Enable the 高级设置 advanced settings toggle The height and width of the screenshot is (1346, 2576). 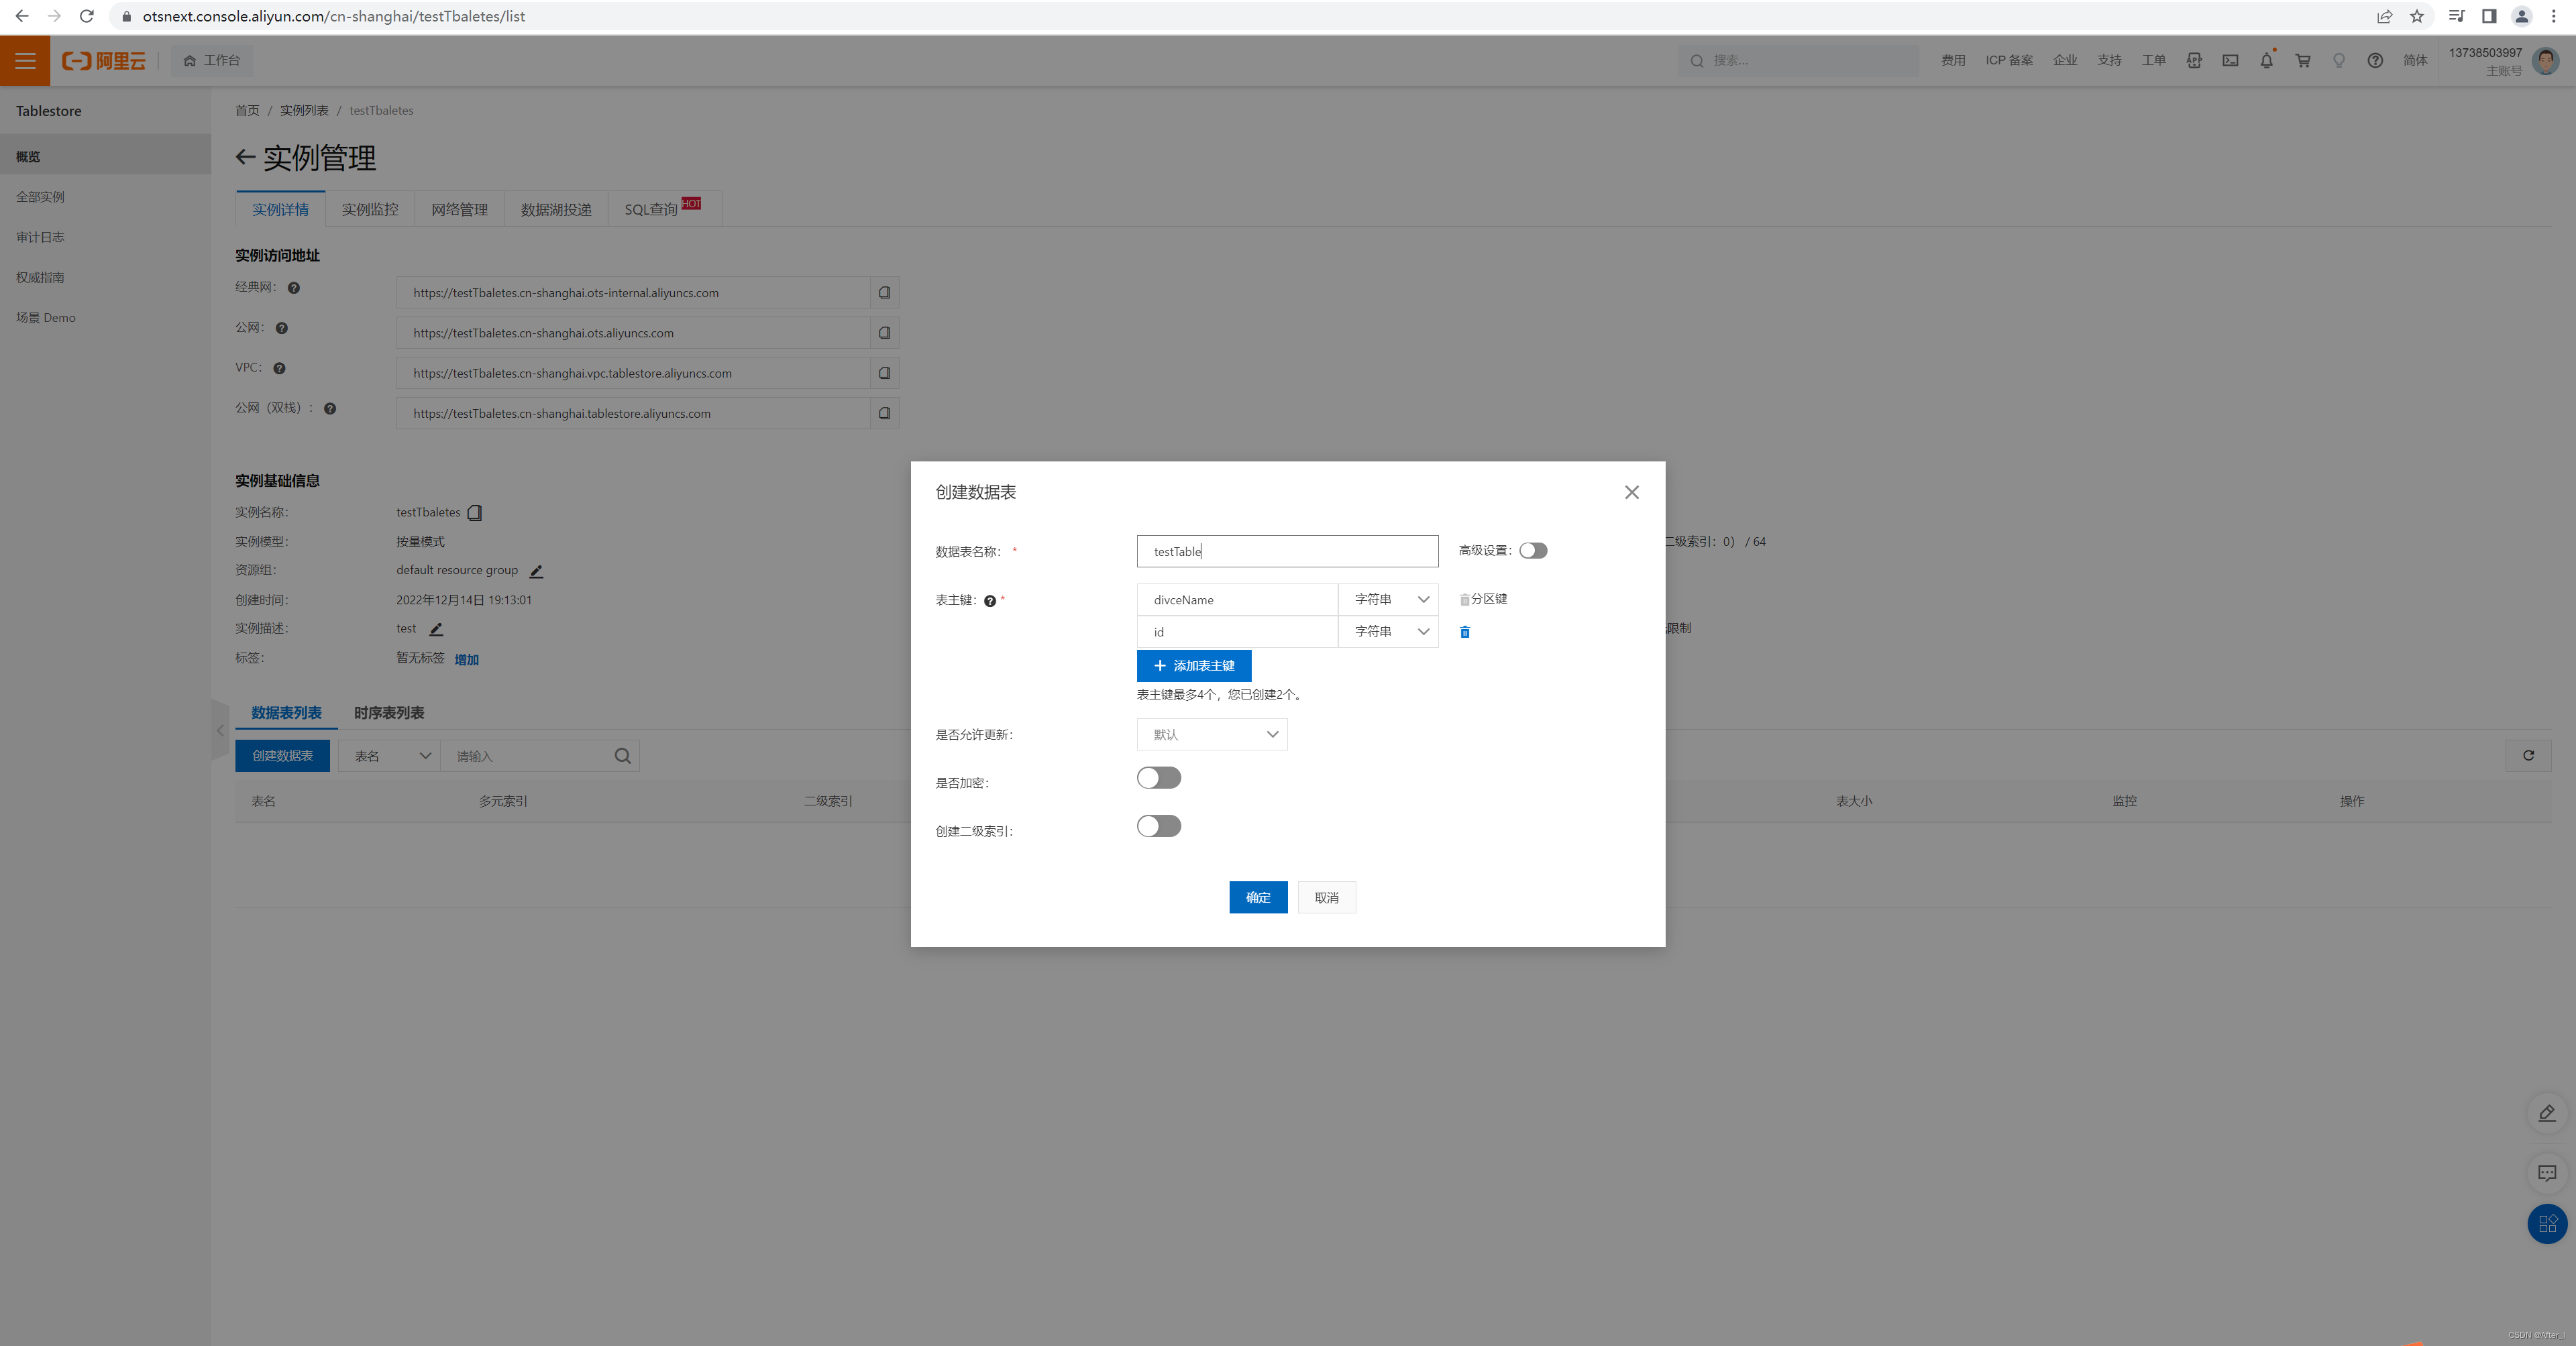coord(1532,551)
